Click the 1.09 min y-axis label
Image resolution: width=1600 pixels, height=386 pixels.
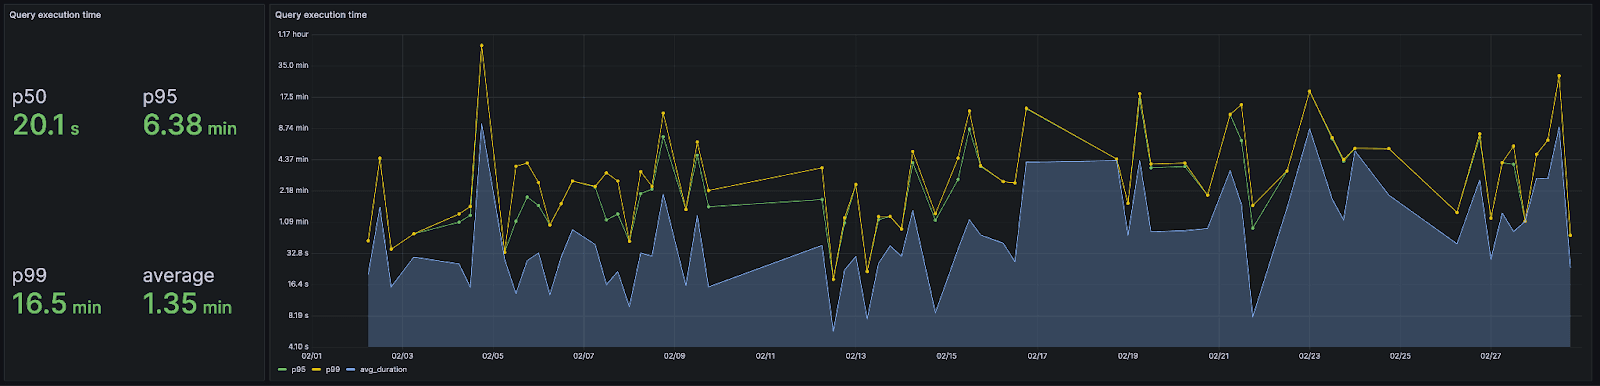(x=294, y=221)
